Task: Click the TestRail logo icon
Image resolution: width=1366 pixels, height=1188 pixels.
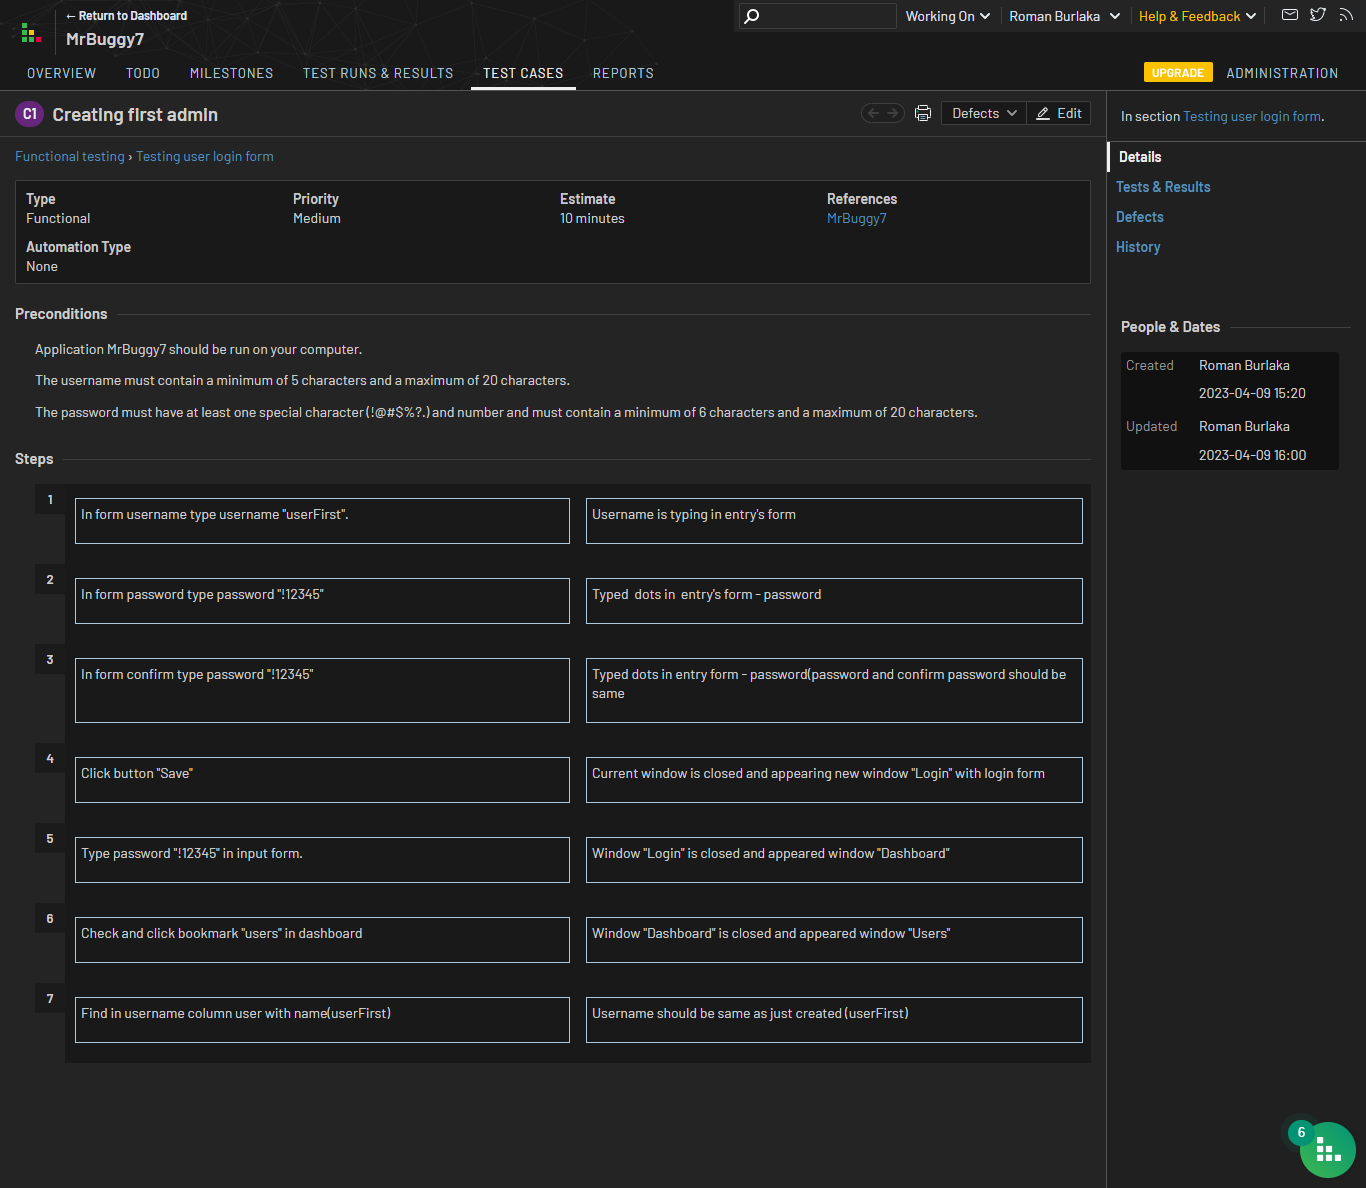Action: click(x=31, y=33)
